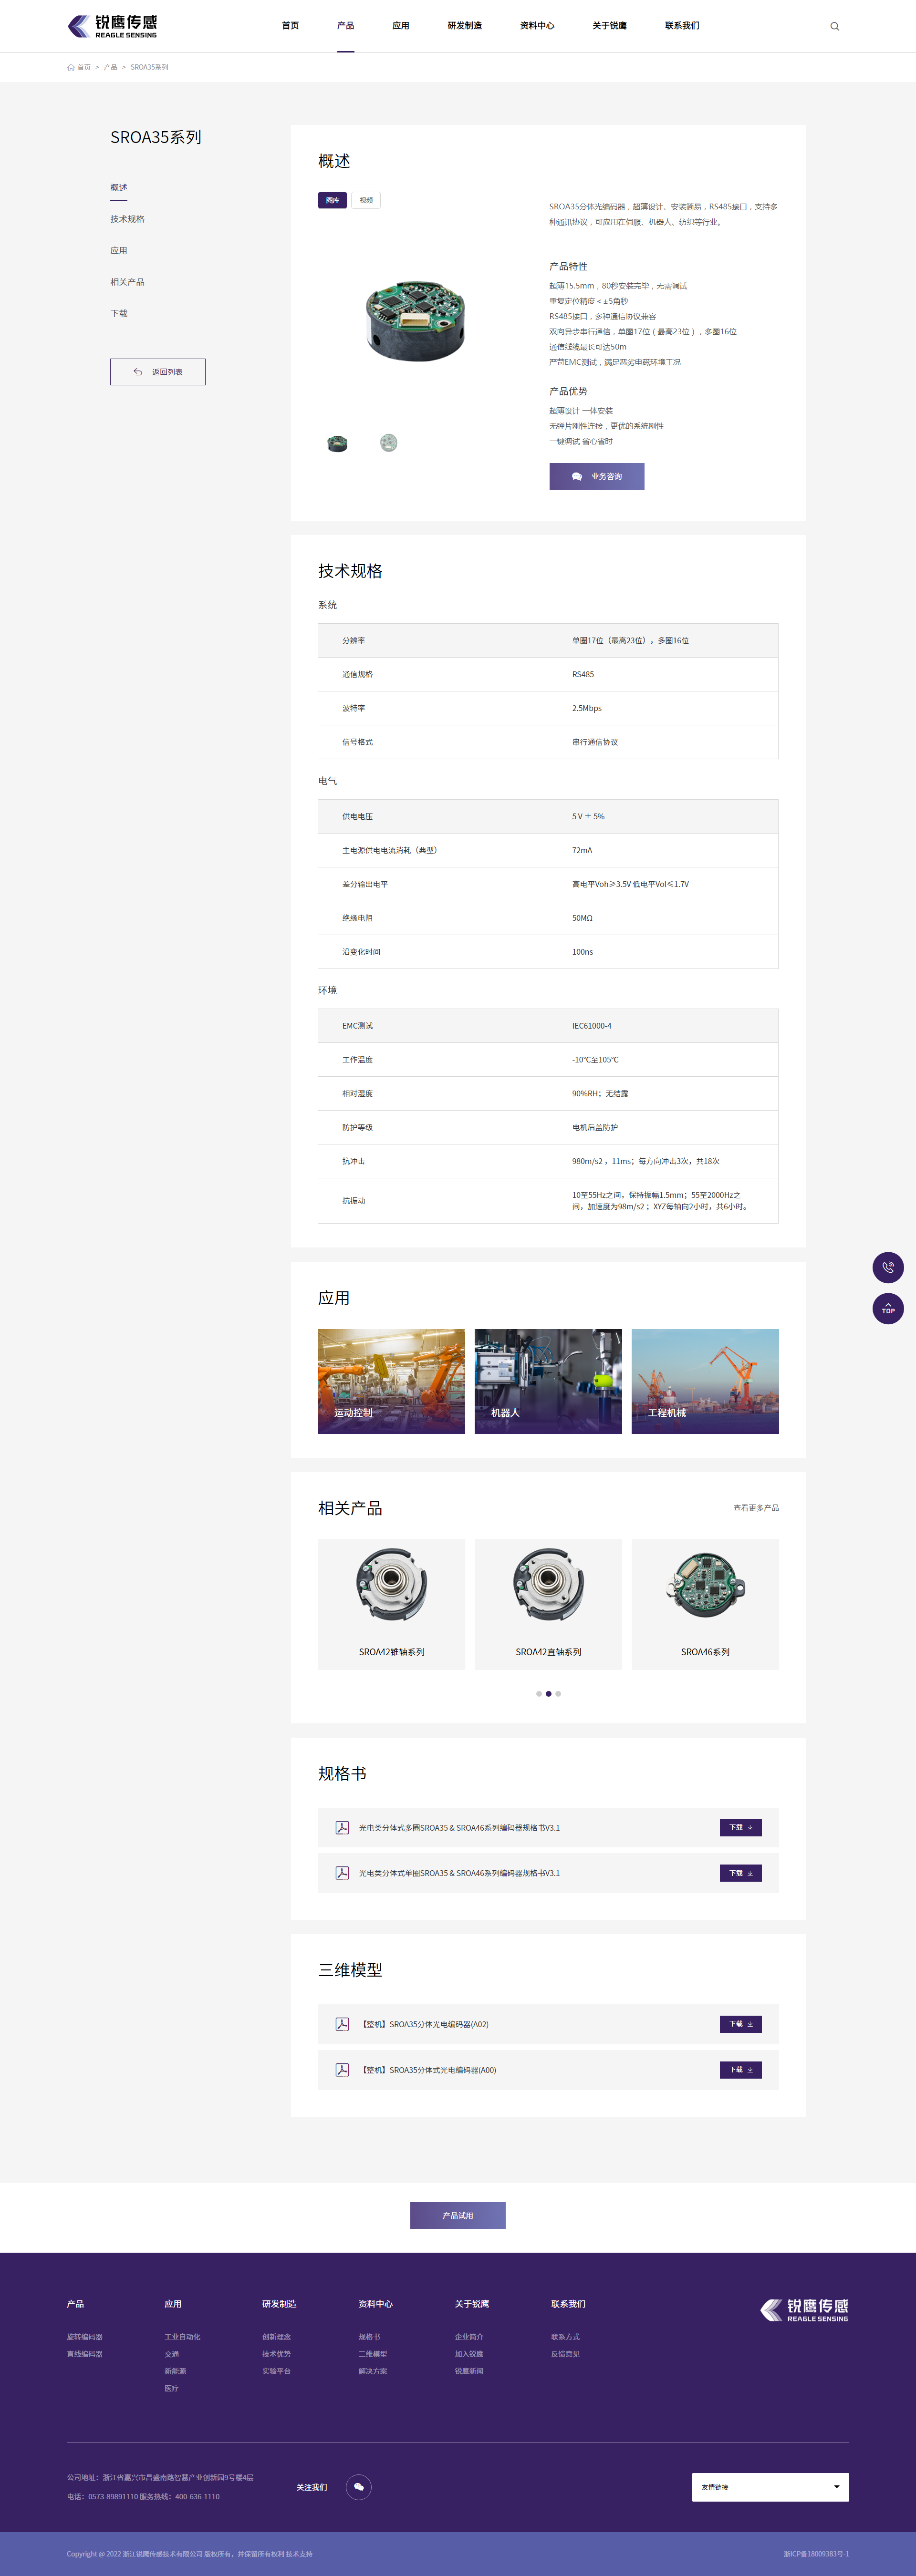The image size is (916, 2576).
Task: Click the TOP back-to-top floating button
Action: (888, 1308)
